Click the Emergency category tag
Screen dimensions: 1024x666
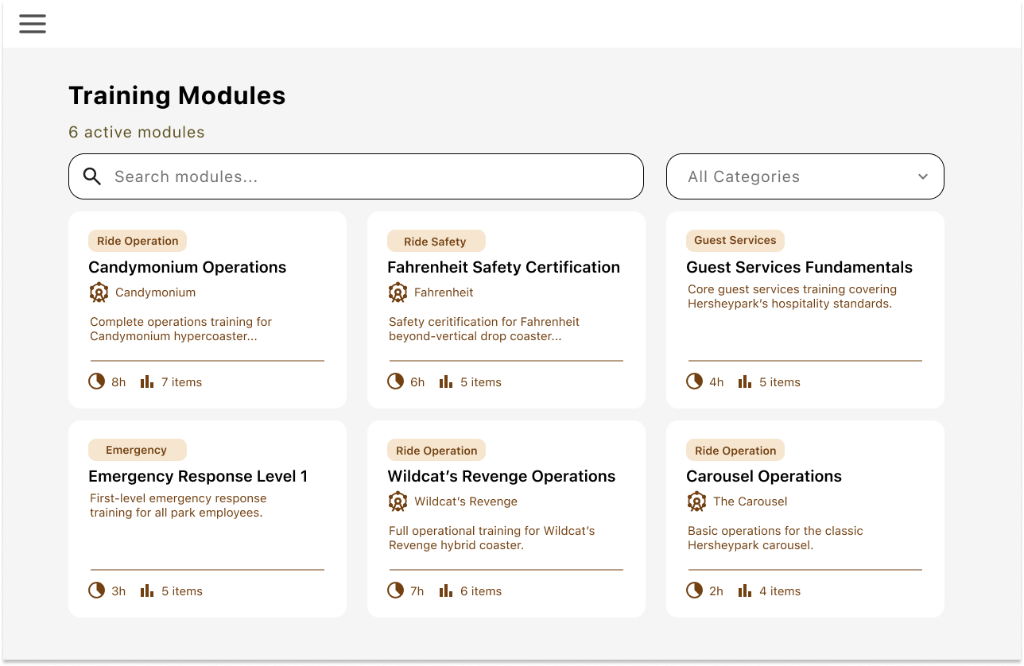click(137, 450)
